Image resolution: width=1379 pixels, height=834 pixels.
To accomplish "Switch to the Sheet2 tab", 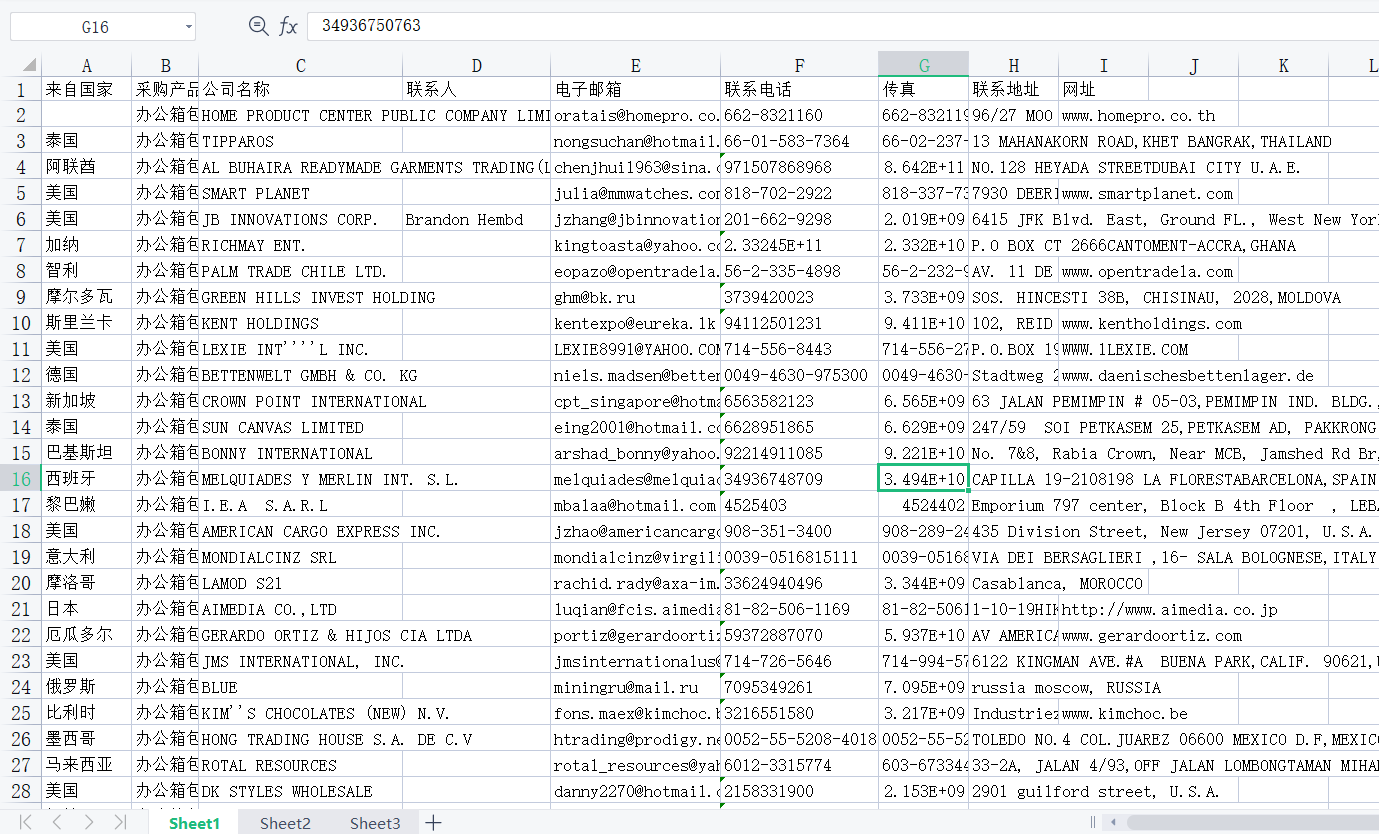I will tap(285, 823).
